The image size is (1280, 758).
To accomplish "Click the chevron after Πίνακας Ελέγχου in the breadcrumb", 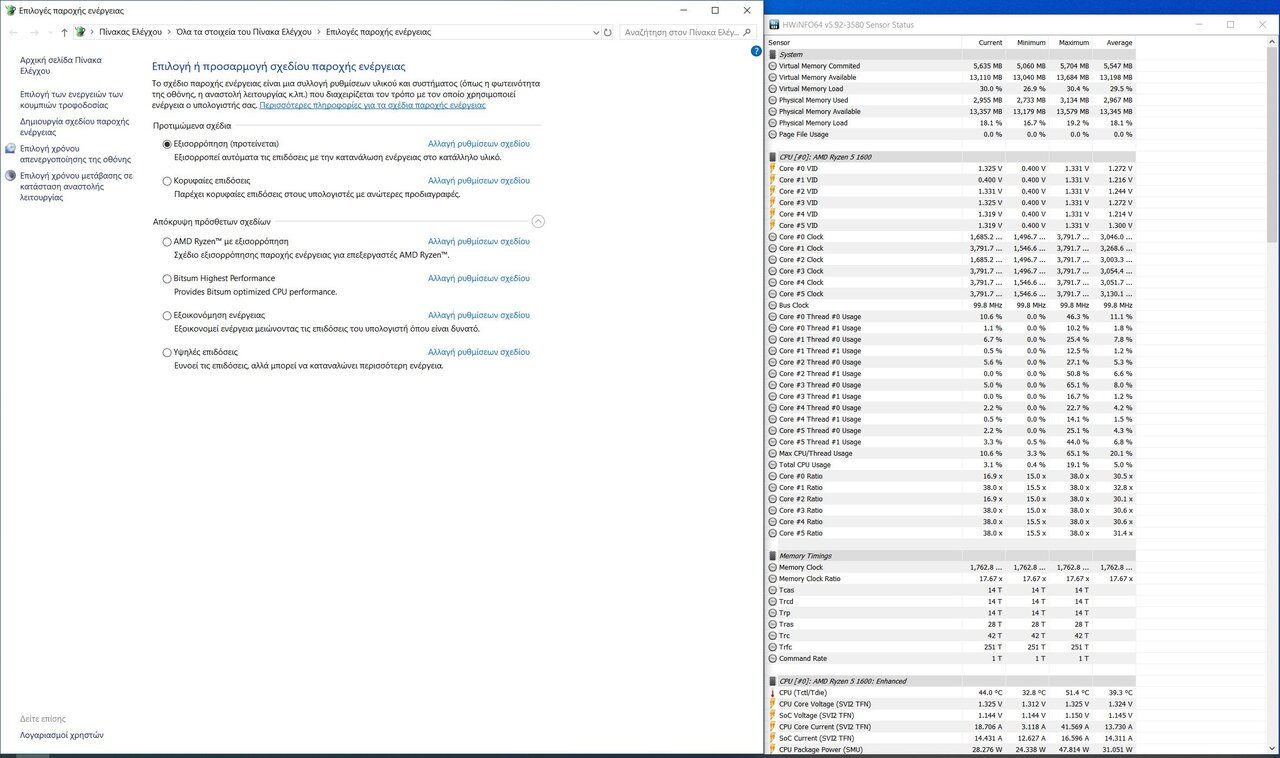I will [x=169, y=32].
